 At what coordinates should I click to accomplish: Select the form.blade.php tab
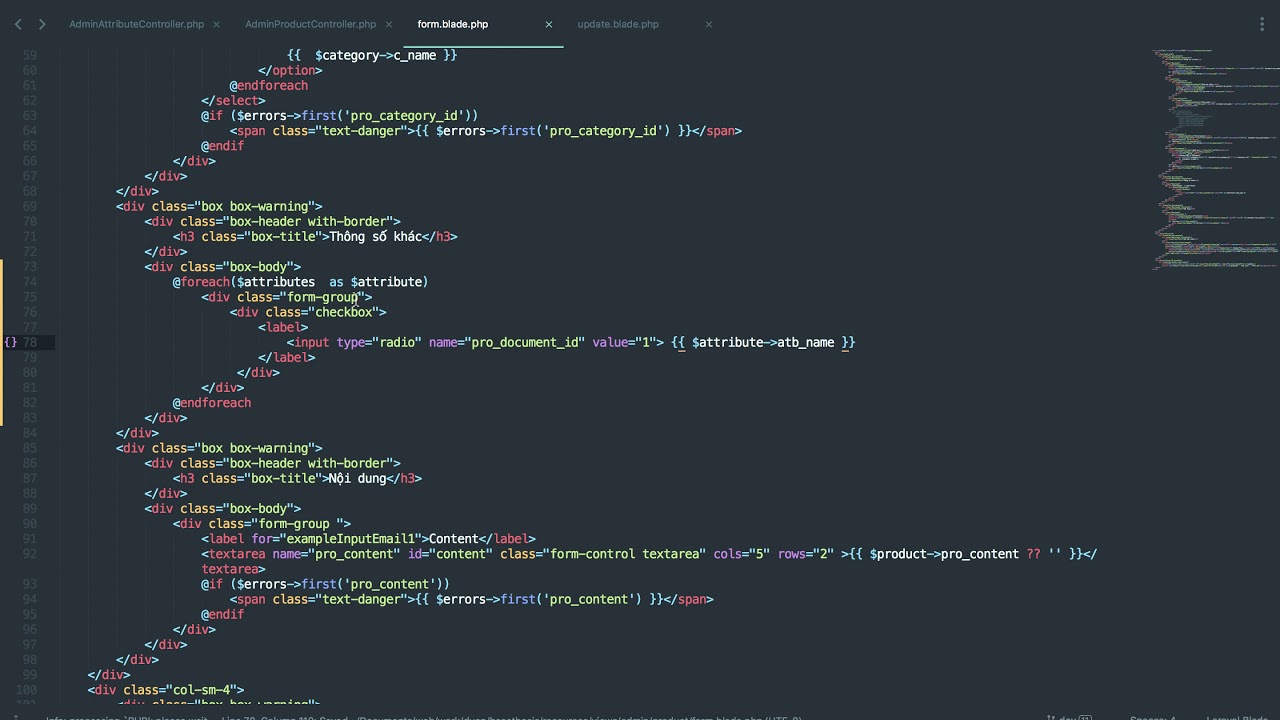pyautogui.click(x=453, y=24)
